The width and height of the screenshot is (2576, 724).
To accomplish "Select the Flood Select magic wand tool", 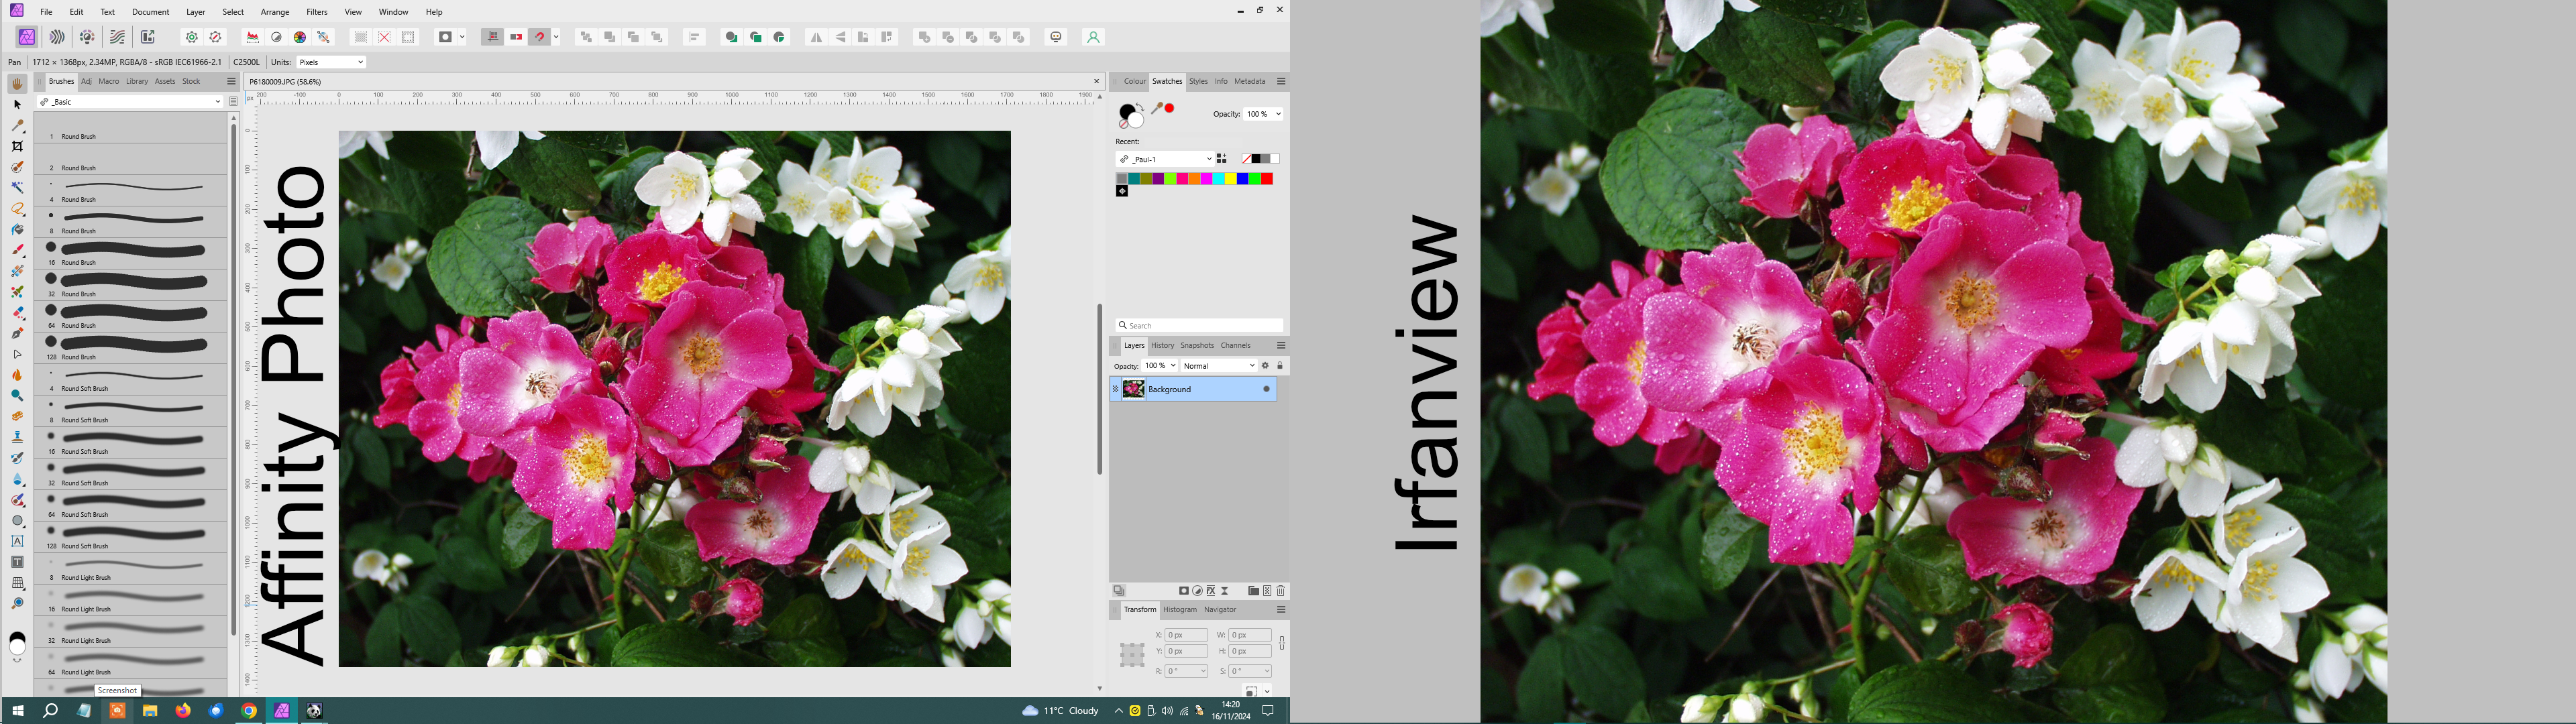I will click(x=17, y=188).
